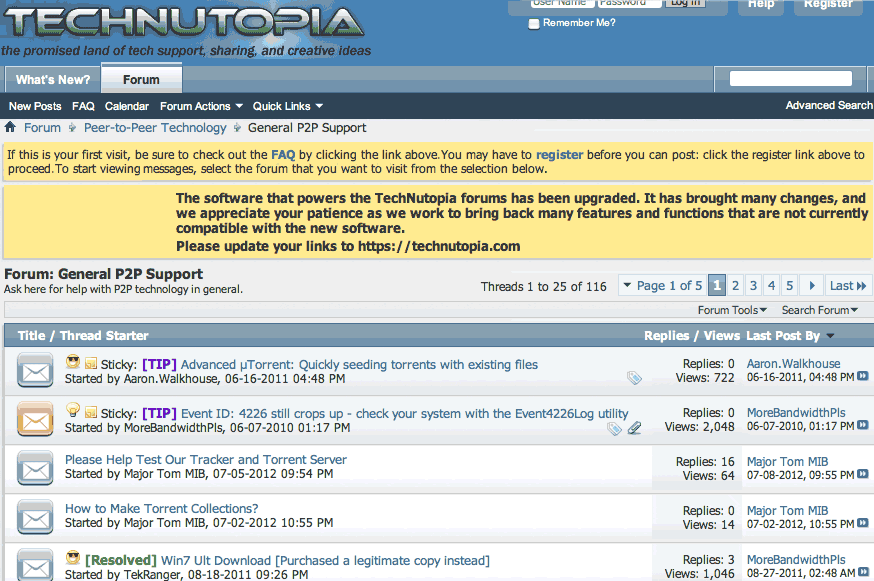
Task: Toggle the Remember Me checkbox
Action: point(534,23)
